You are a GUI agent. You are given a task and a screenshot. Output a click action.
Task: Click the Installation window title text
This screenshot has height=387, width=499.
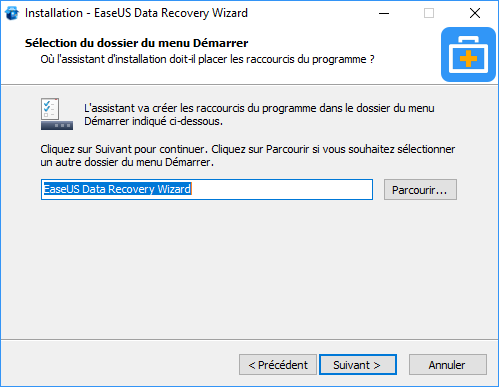(136, 13)
